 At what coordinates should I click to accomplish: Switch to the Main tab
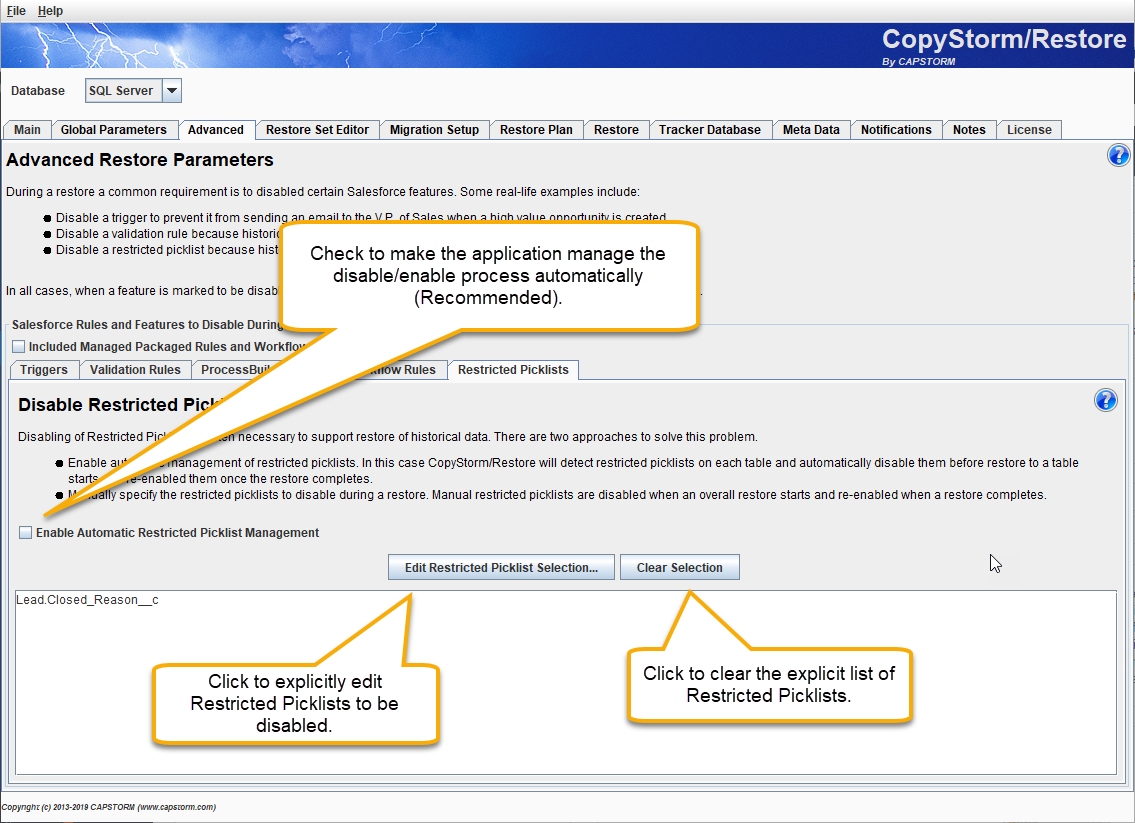point(28,130)
